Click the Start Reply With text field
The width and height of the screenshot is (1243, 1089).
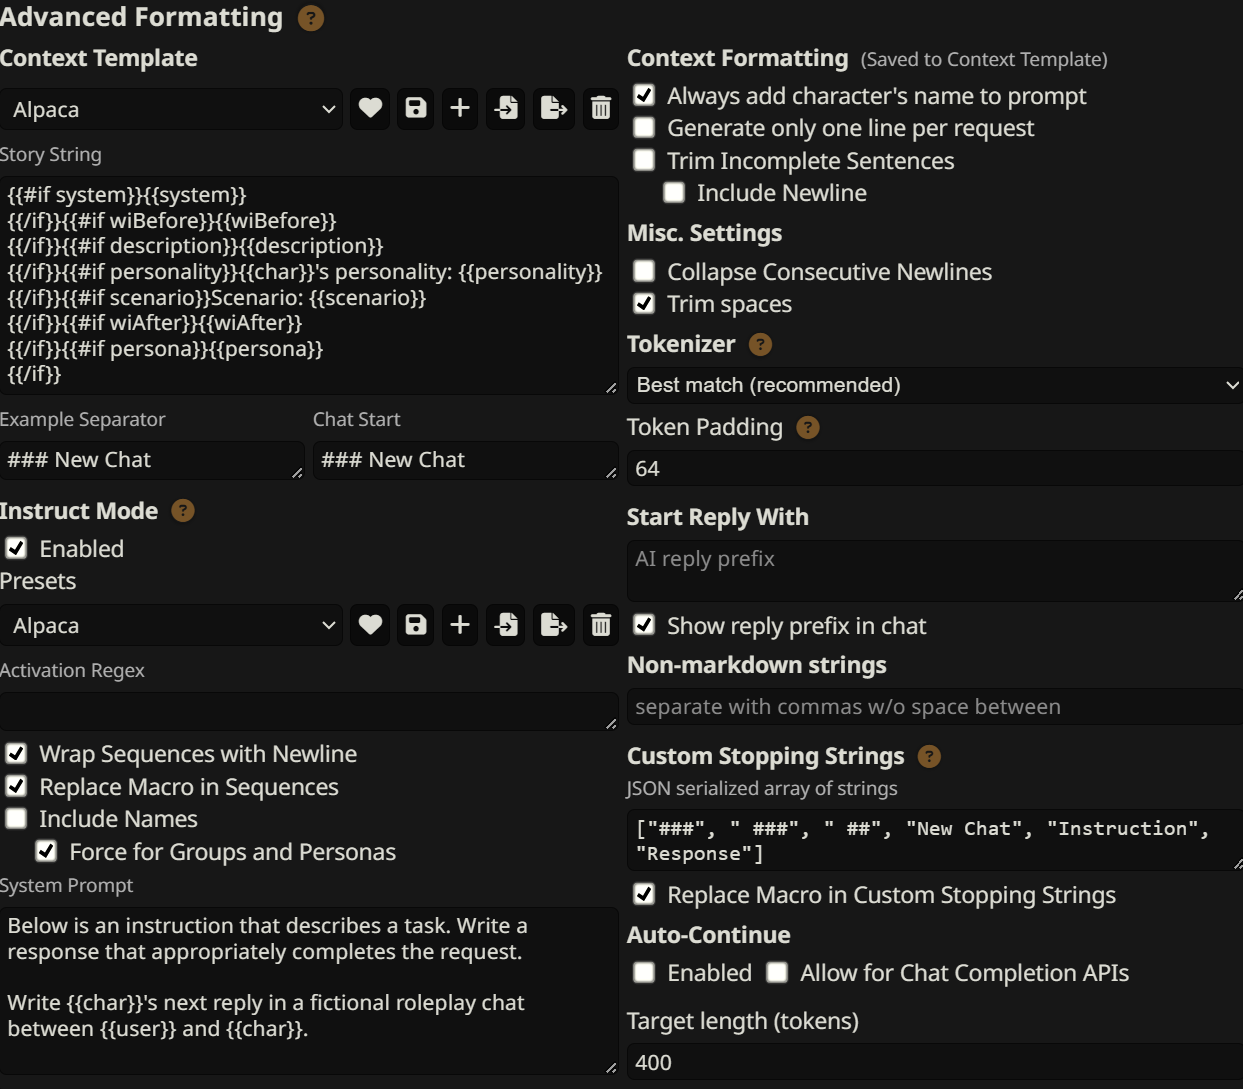tap(934, 570)
